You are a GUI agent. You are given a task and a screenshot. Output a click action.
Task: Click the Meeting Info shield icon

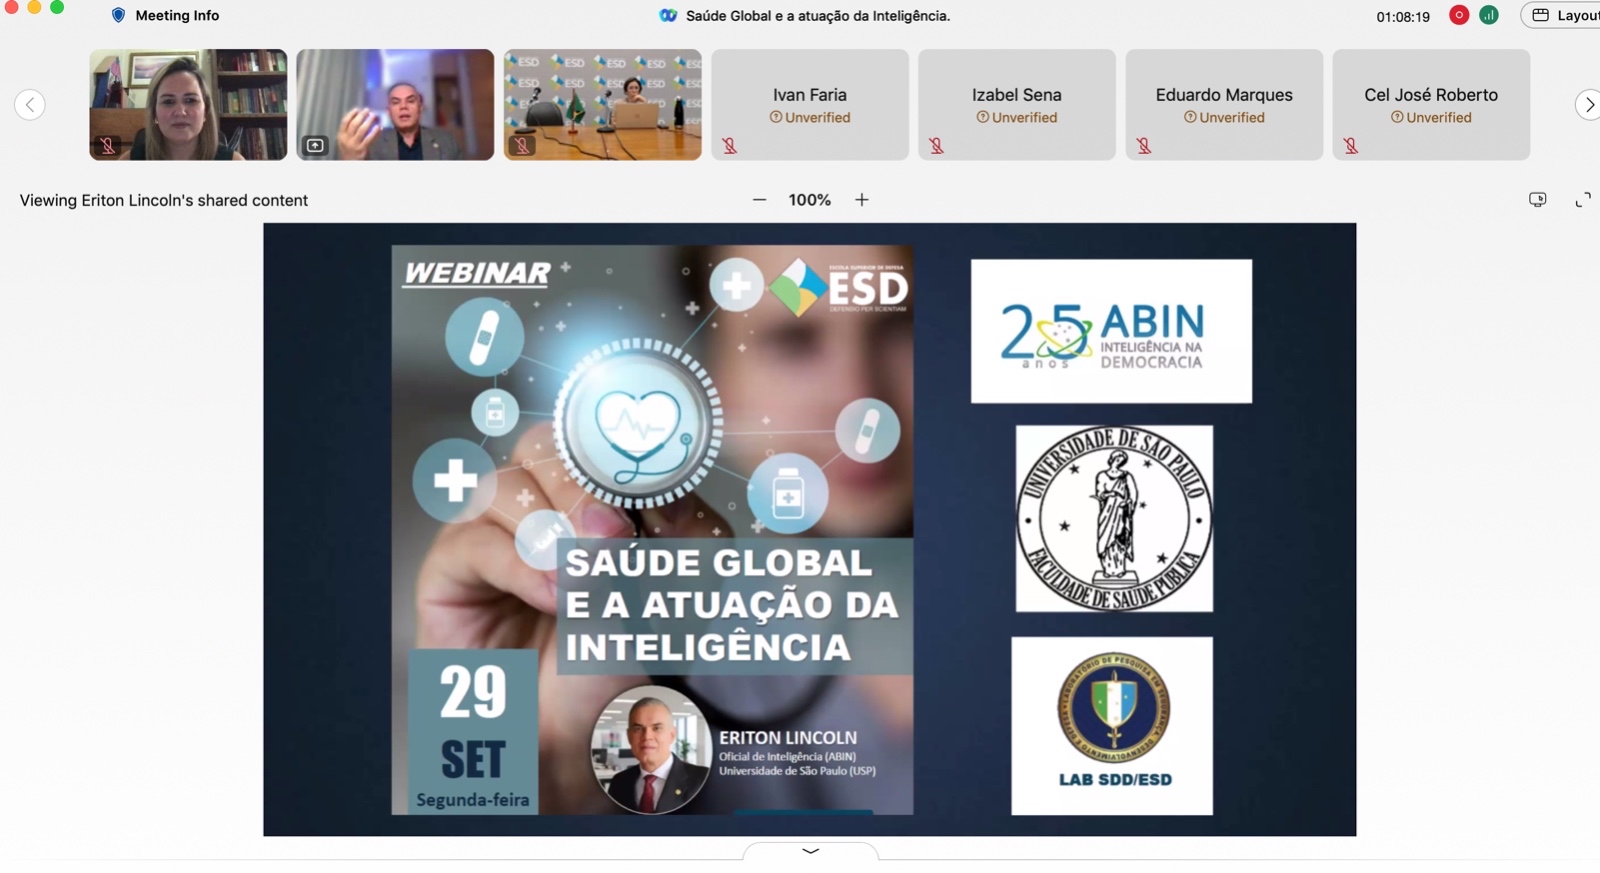(118, 15)
